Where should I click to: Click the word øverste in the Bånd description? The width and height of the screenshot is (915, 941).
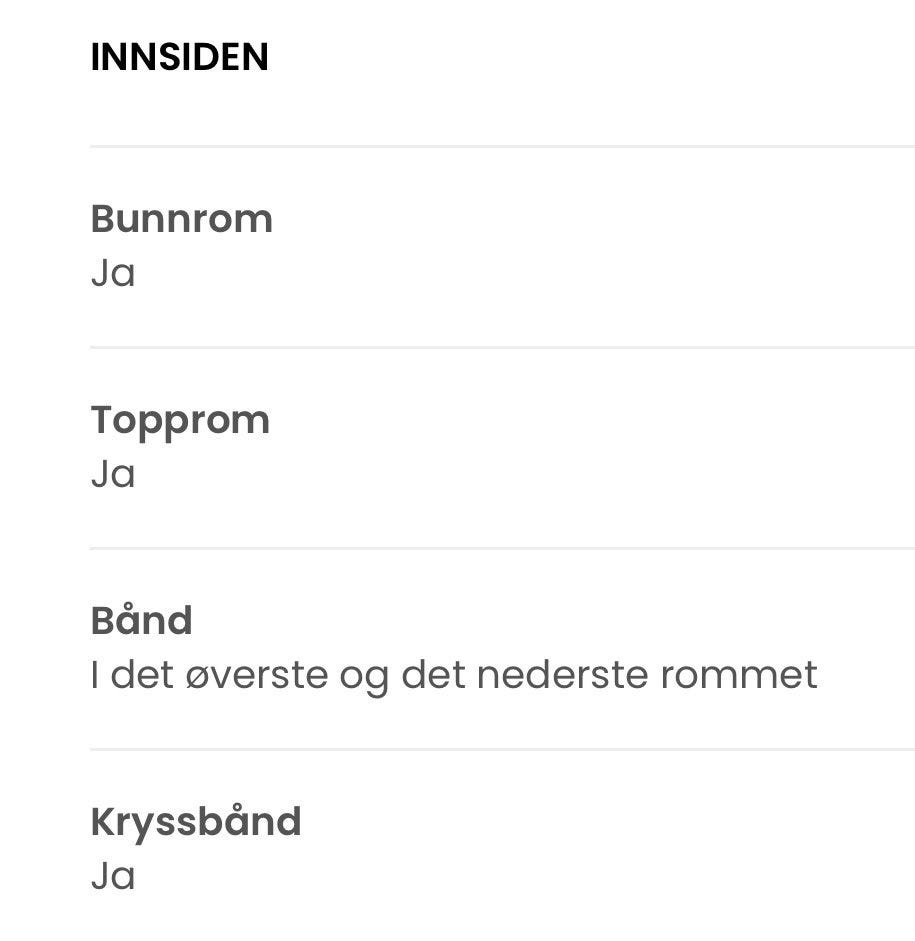point(257,676)
